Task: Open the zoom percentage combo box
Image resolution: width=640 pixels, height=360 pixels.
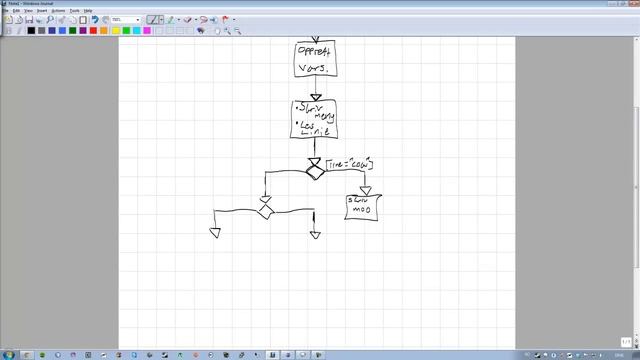Action: pyautogui.click(x=126, y=20)
